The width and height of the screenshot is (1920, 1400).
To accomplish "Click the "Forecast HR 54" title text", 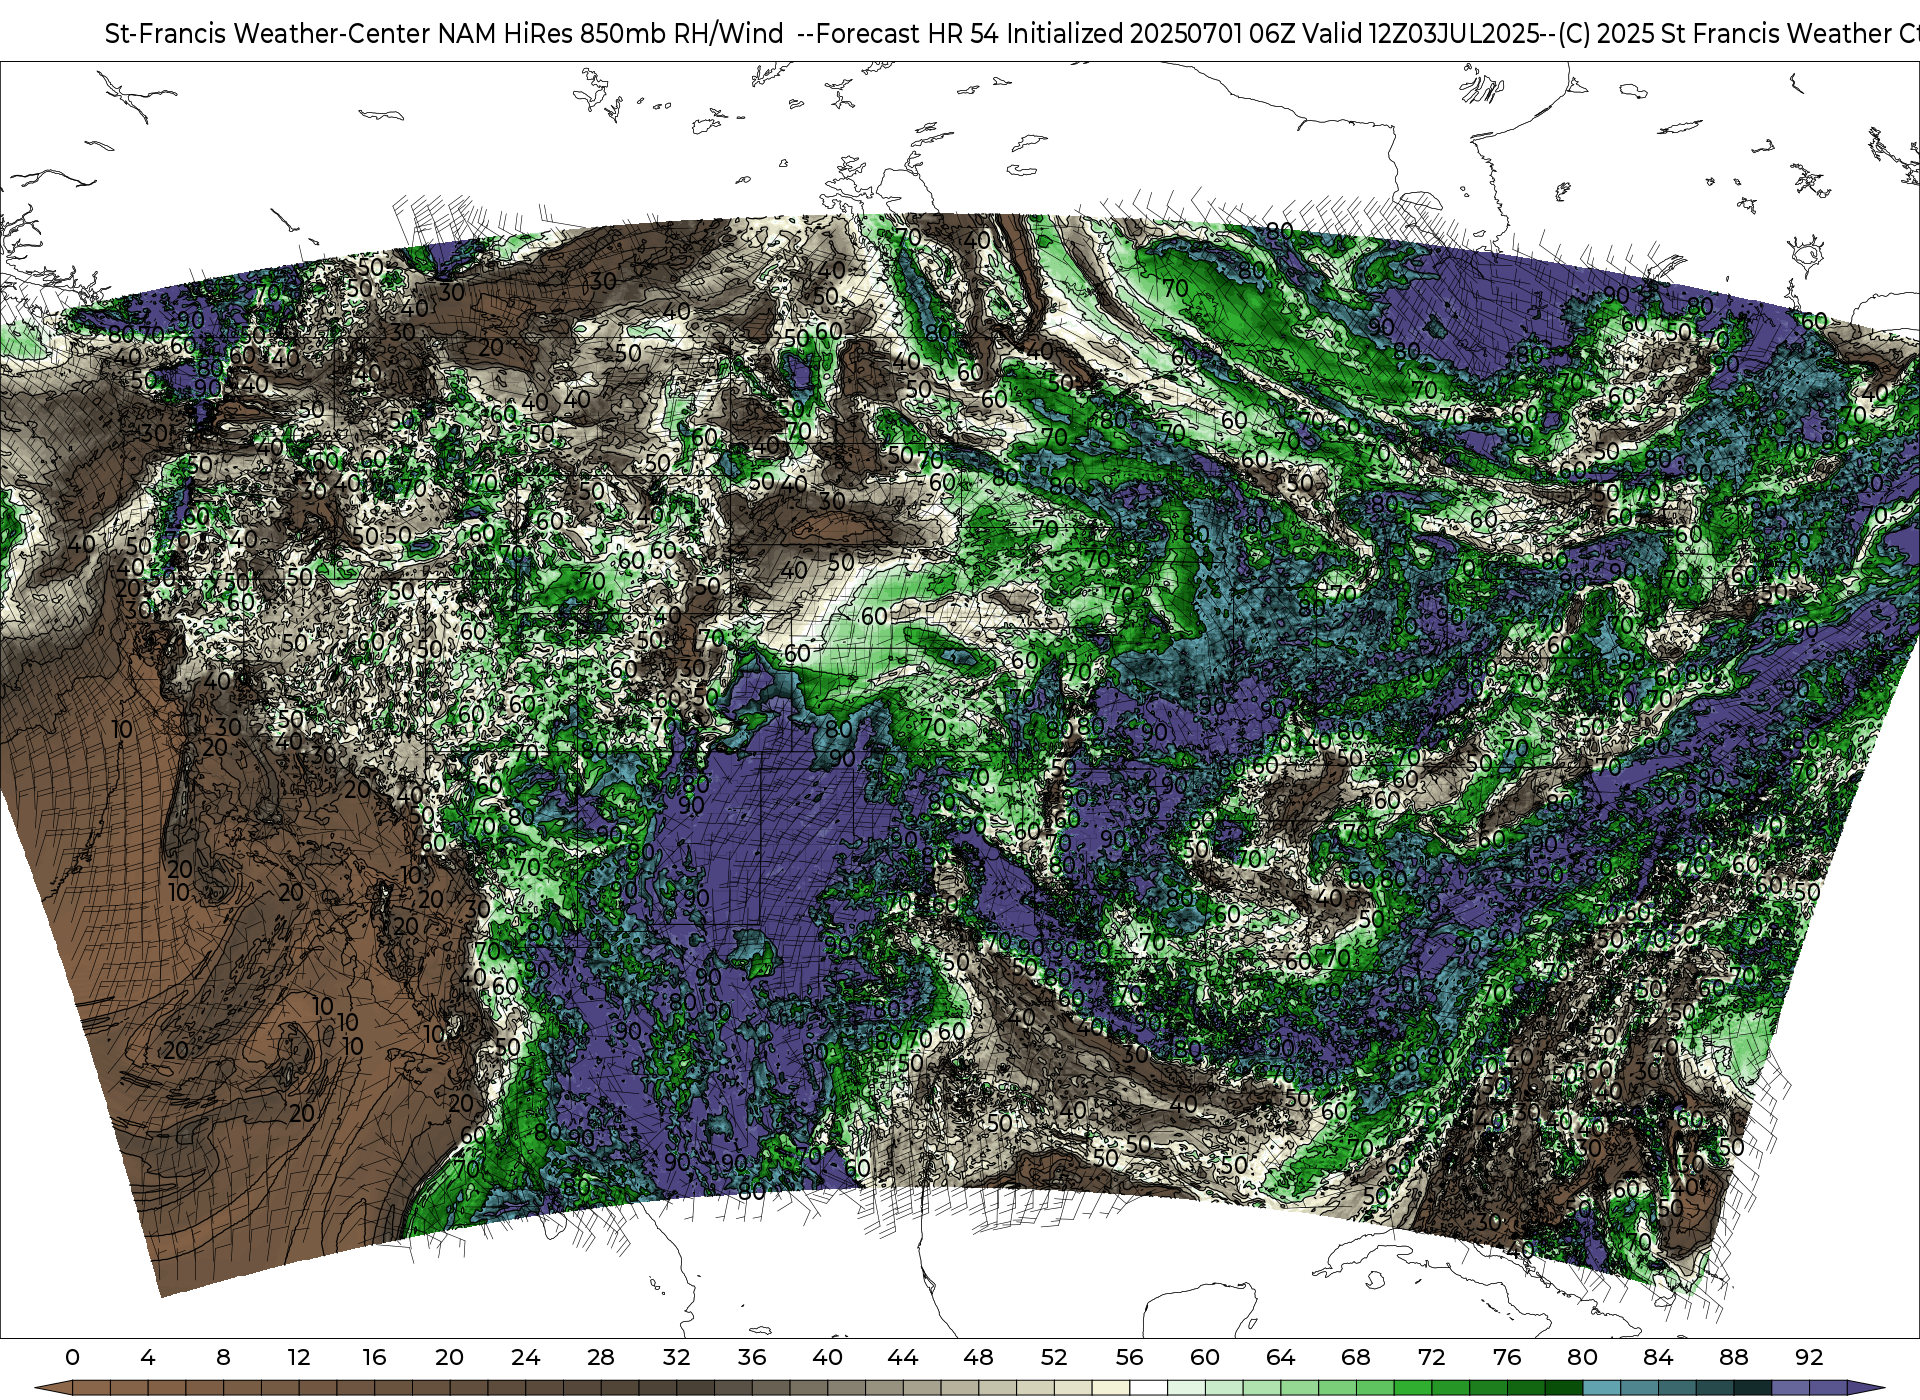I will (x=908, y=34).
